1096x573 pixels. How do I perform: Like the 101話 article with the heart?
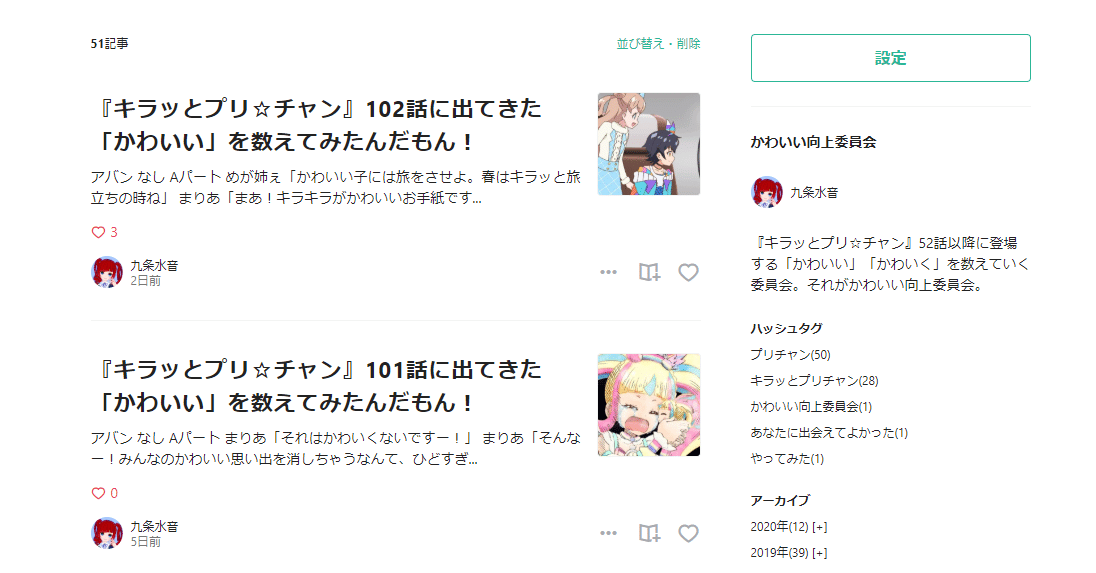pyautogui.click(x=688, y=533)
